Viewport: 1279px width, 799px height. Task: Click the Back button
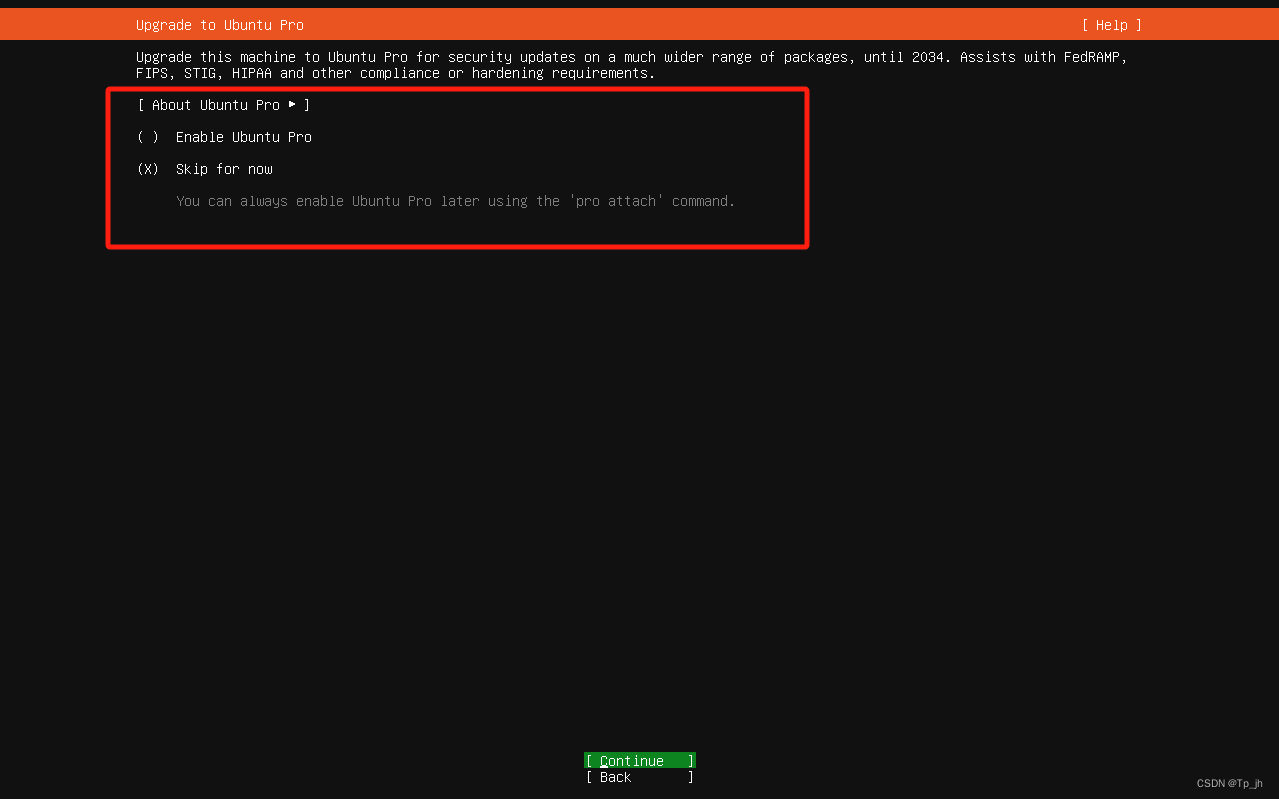point(640,777)
